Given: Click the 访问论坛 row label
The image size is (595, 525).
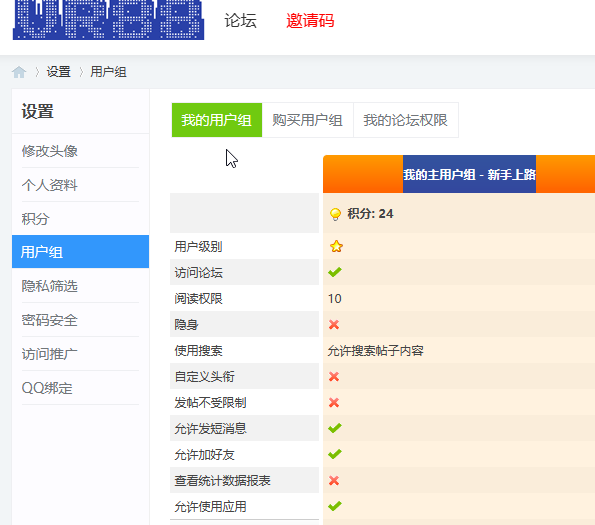Looking at the screenshot, I should (x=198, y=272).
